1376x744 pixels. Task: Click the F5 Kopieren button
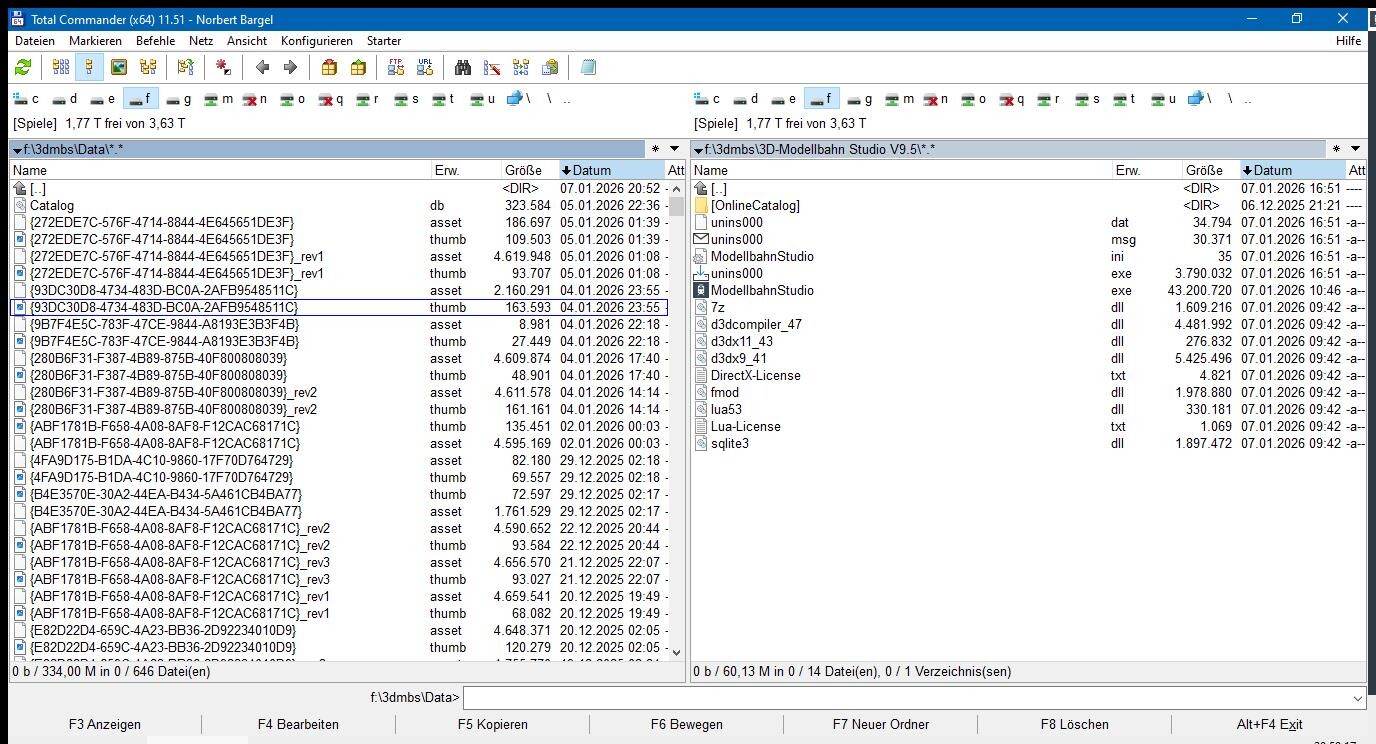(x=492, y=724)
